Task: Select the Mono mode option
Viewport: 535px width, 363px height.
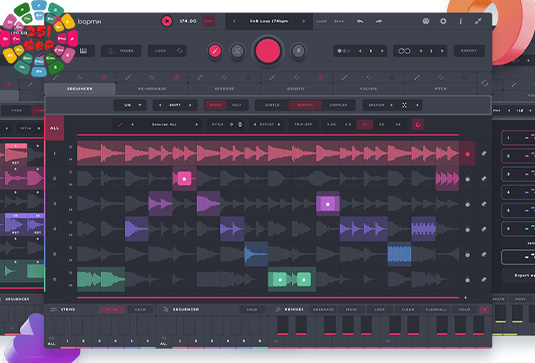Action: point(215,105)
